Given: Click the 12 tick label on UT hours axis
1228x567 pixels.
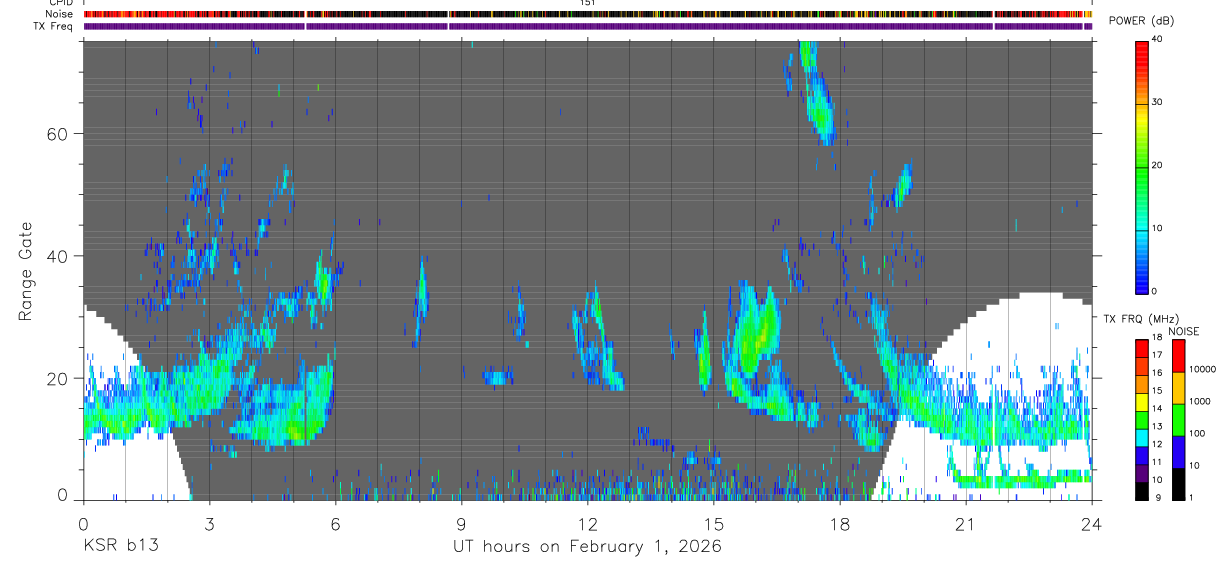Looking at the screenshot, I should (x=587, y=523).
